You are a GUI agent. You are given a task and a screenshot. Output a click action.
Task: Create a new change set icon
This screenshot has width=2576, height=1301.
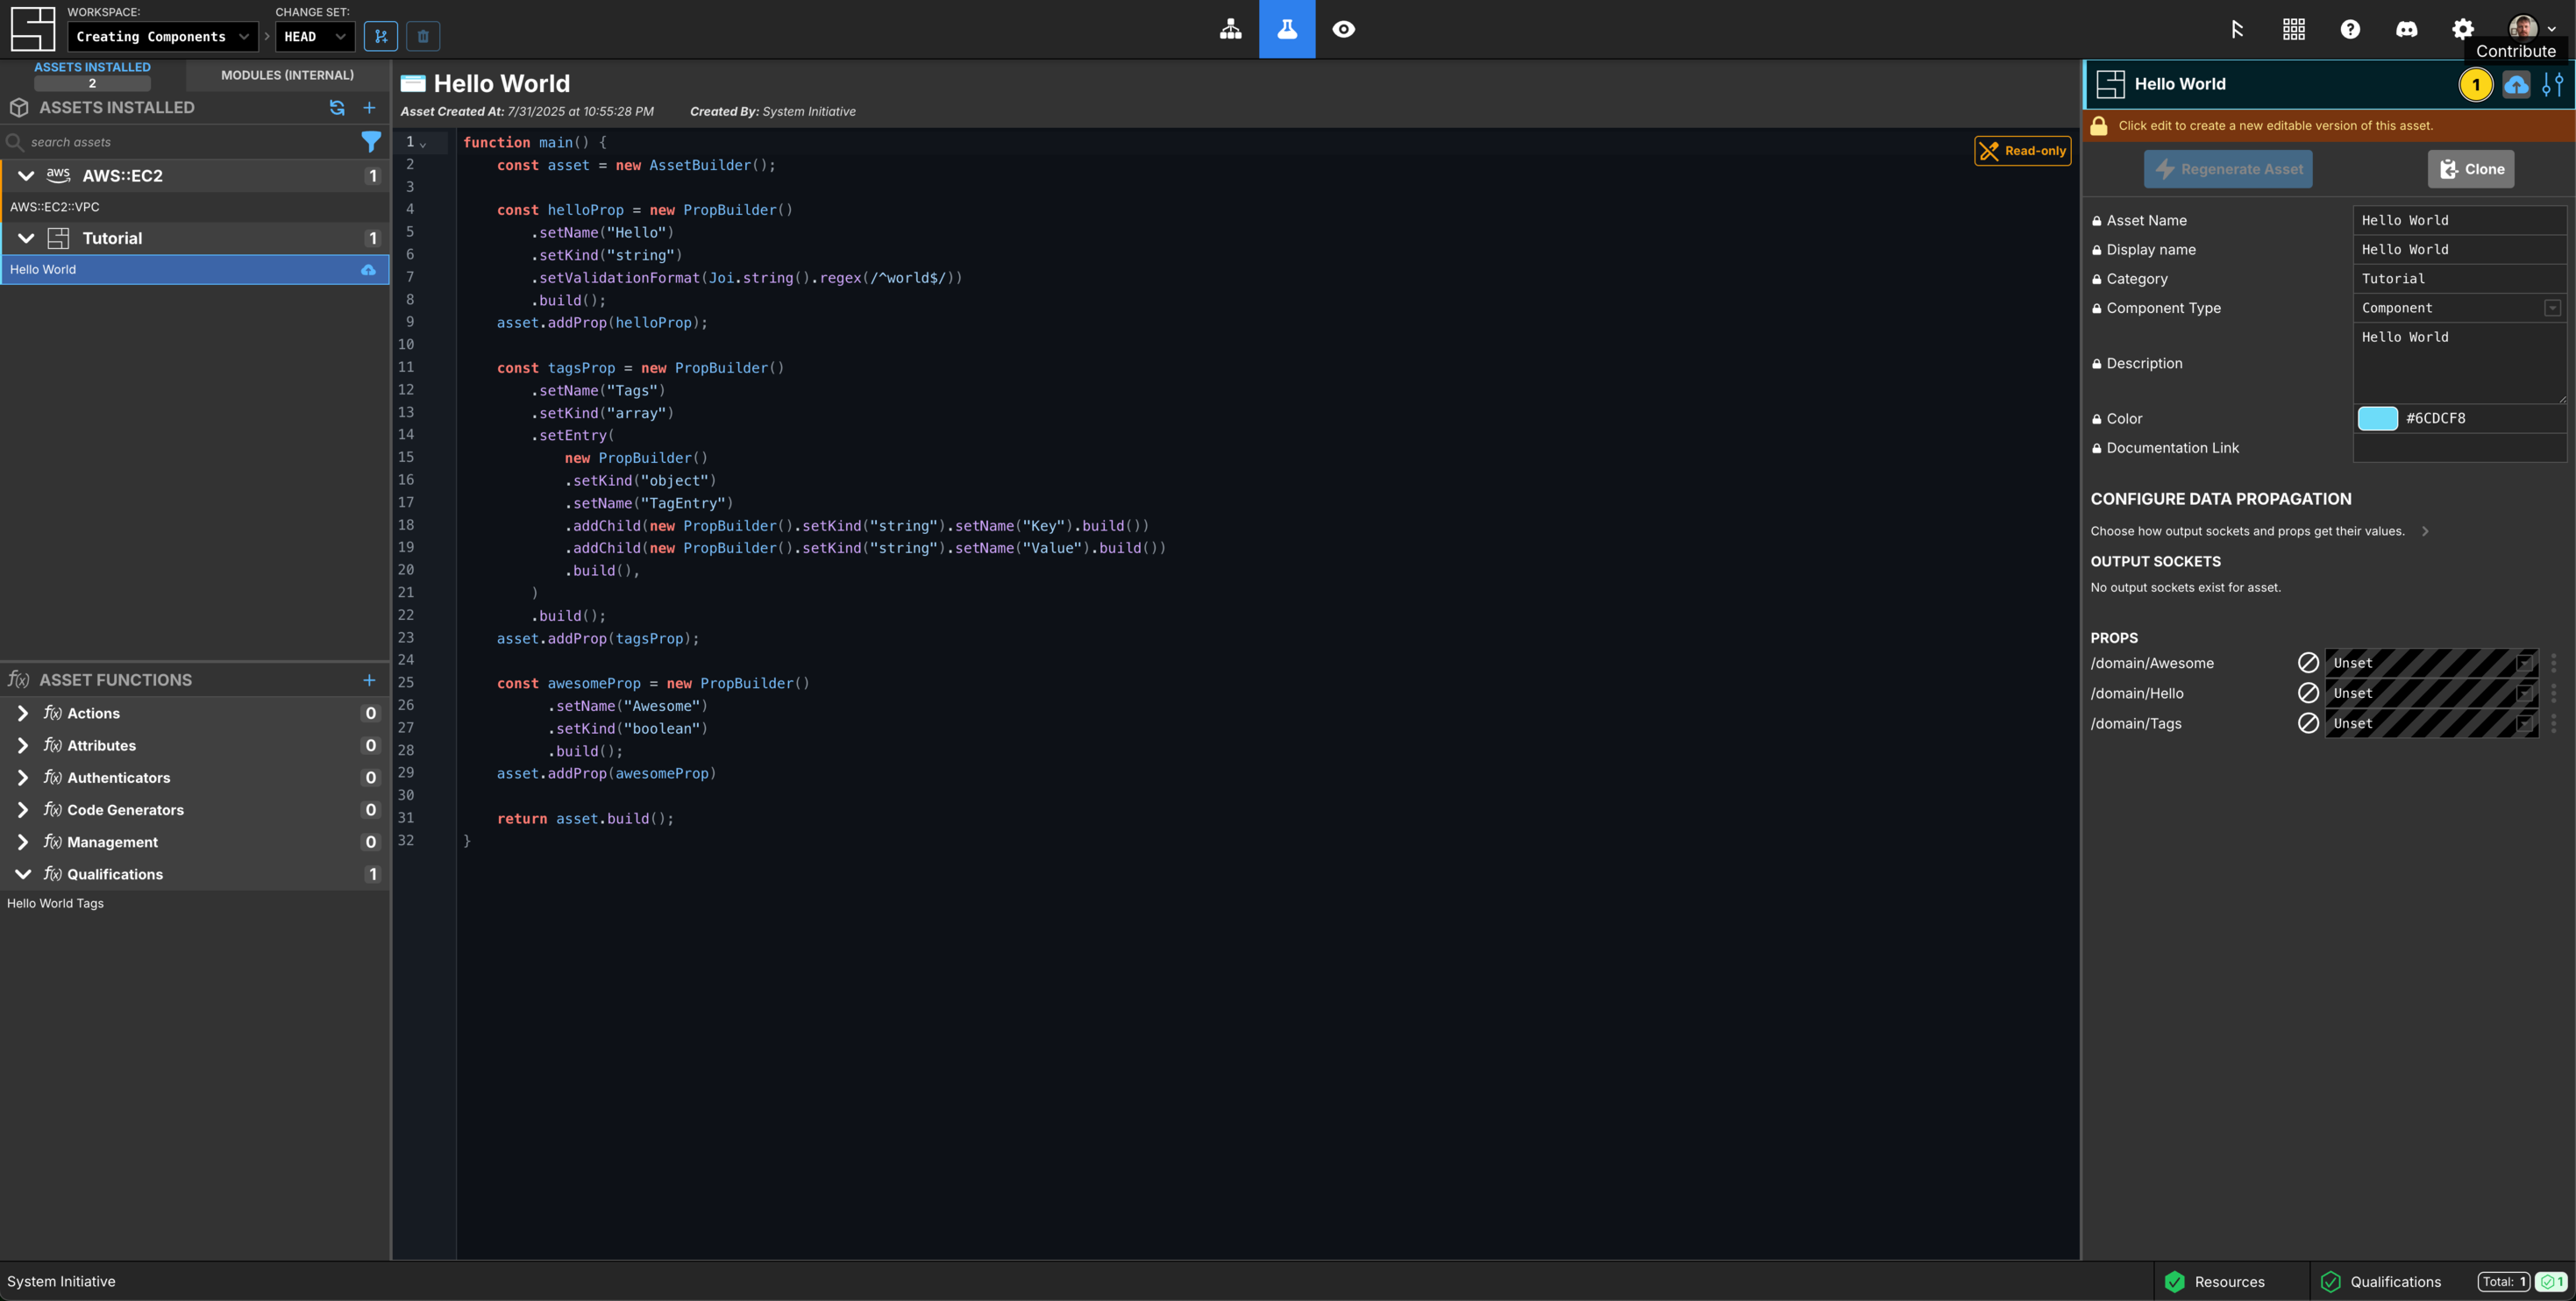point(380,36)
